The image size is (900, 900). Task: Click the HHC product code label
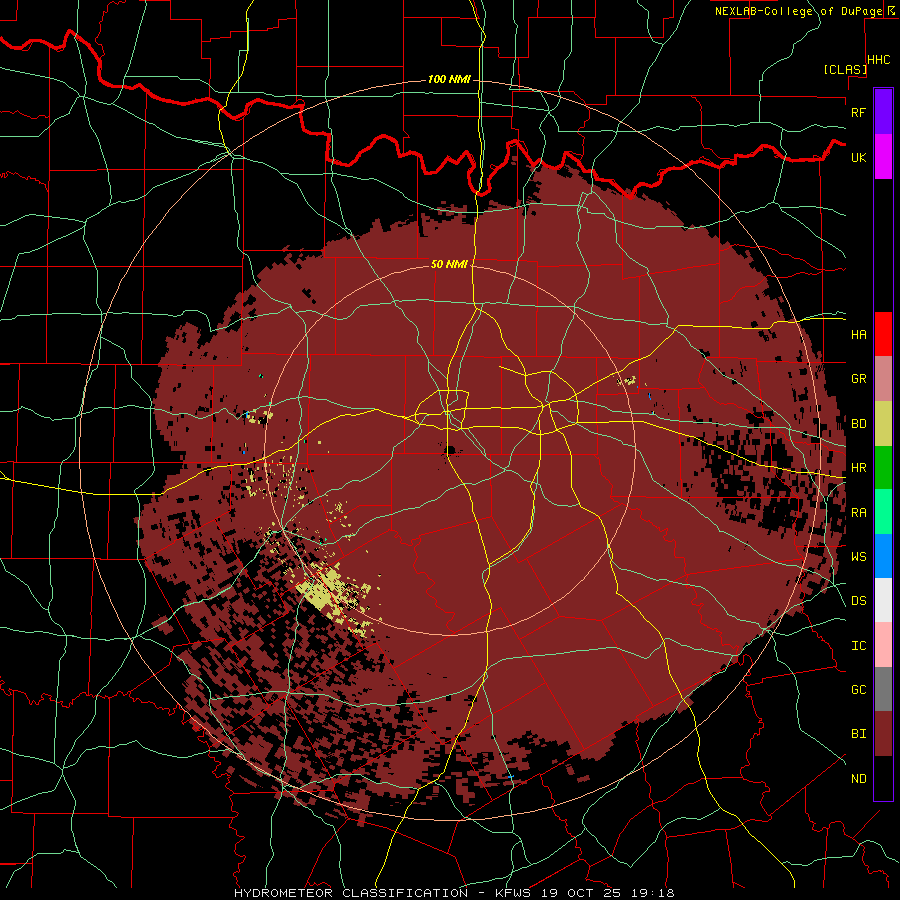click(879, 60)
